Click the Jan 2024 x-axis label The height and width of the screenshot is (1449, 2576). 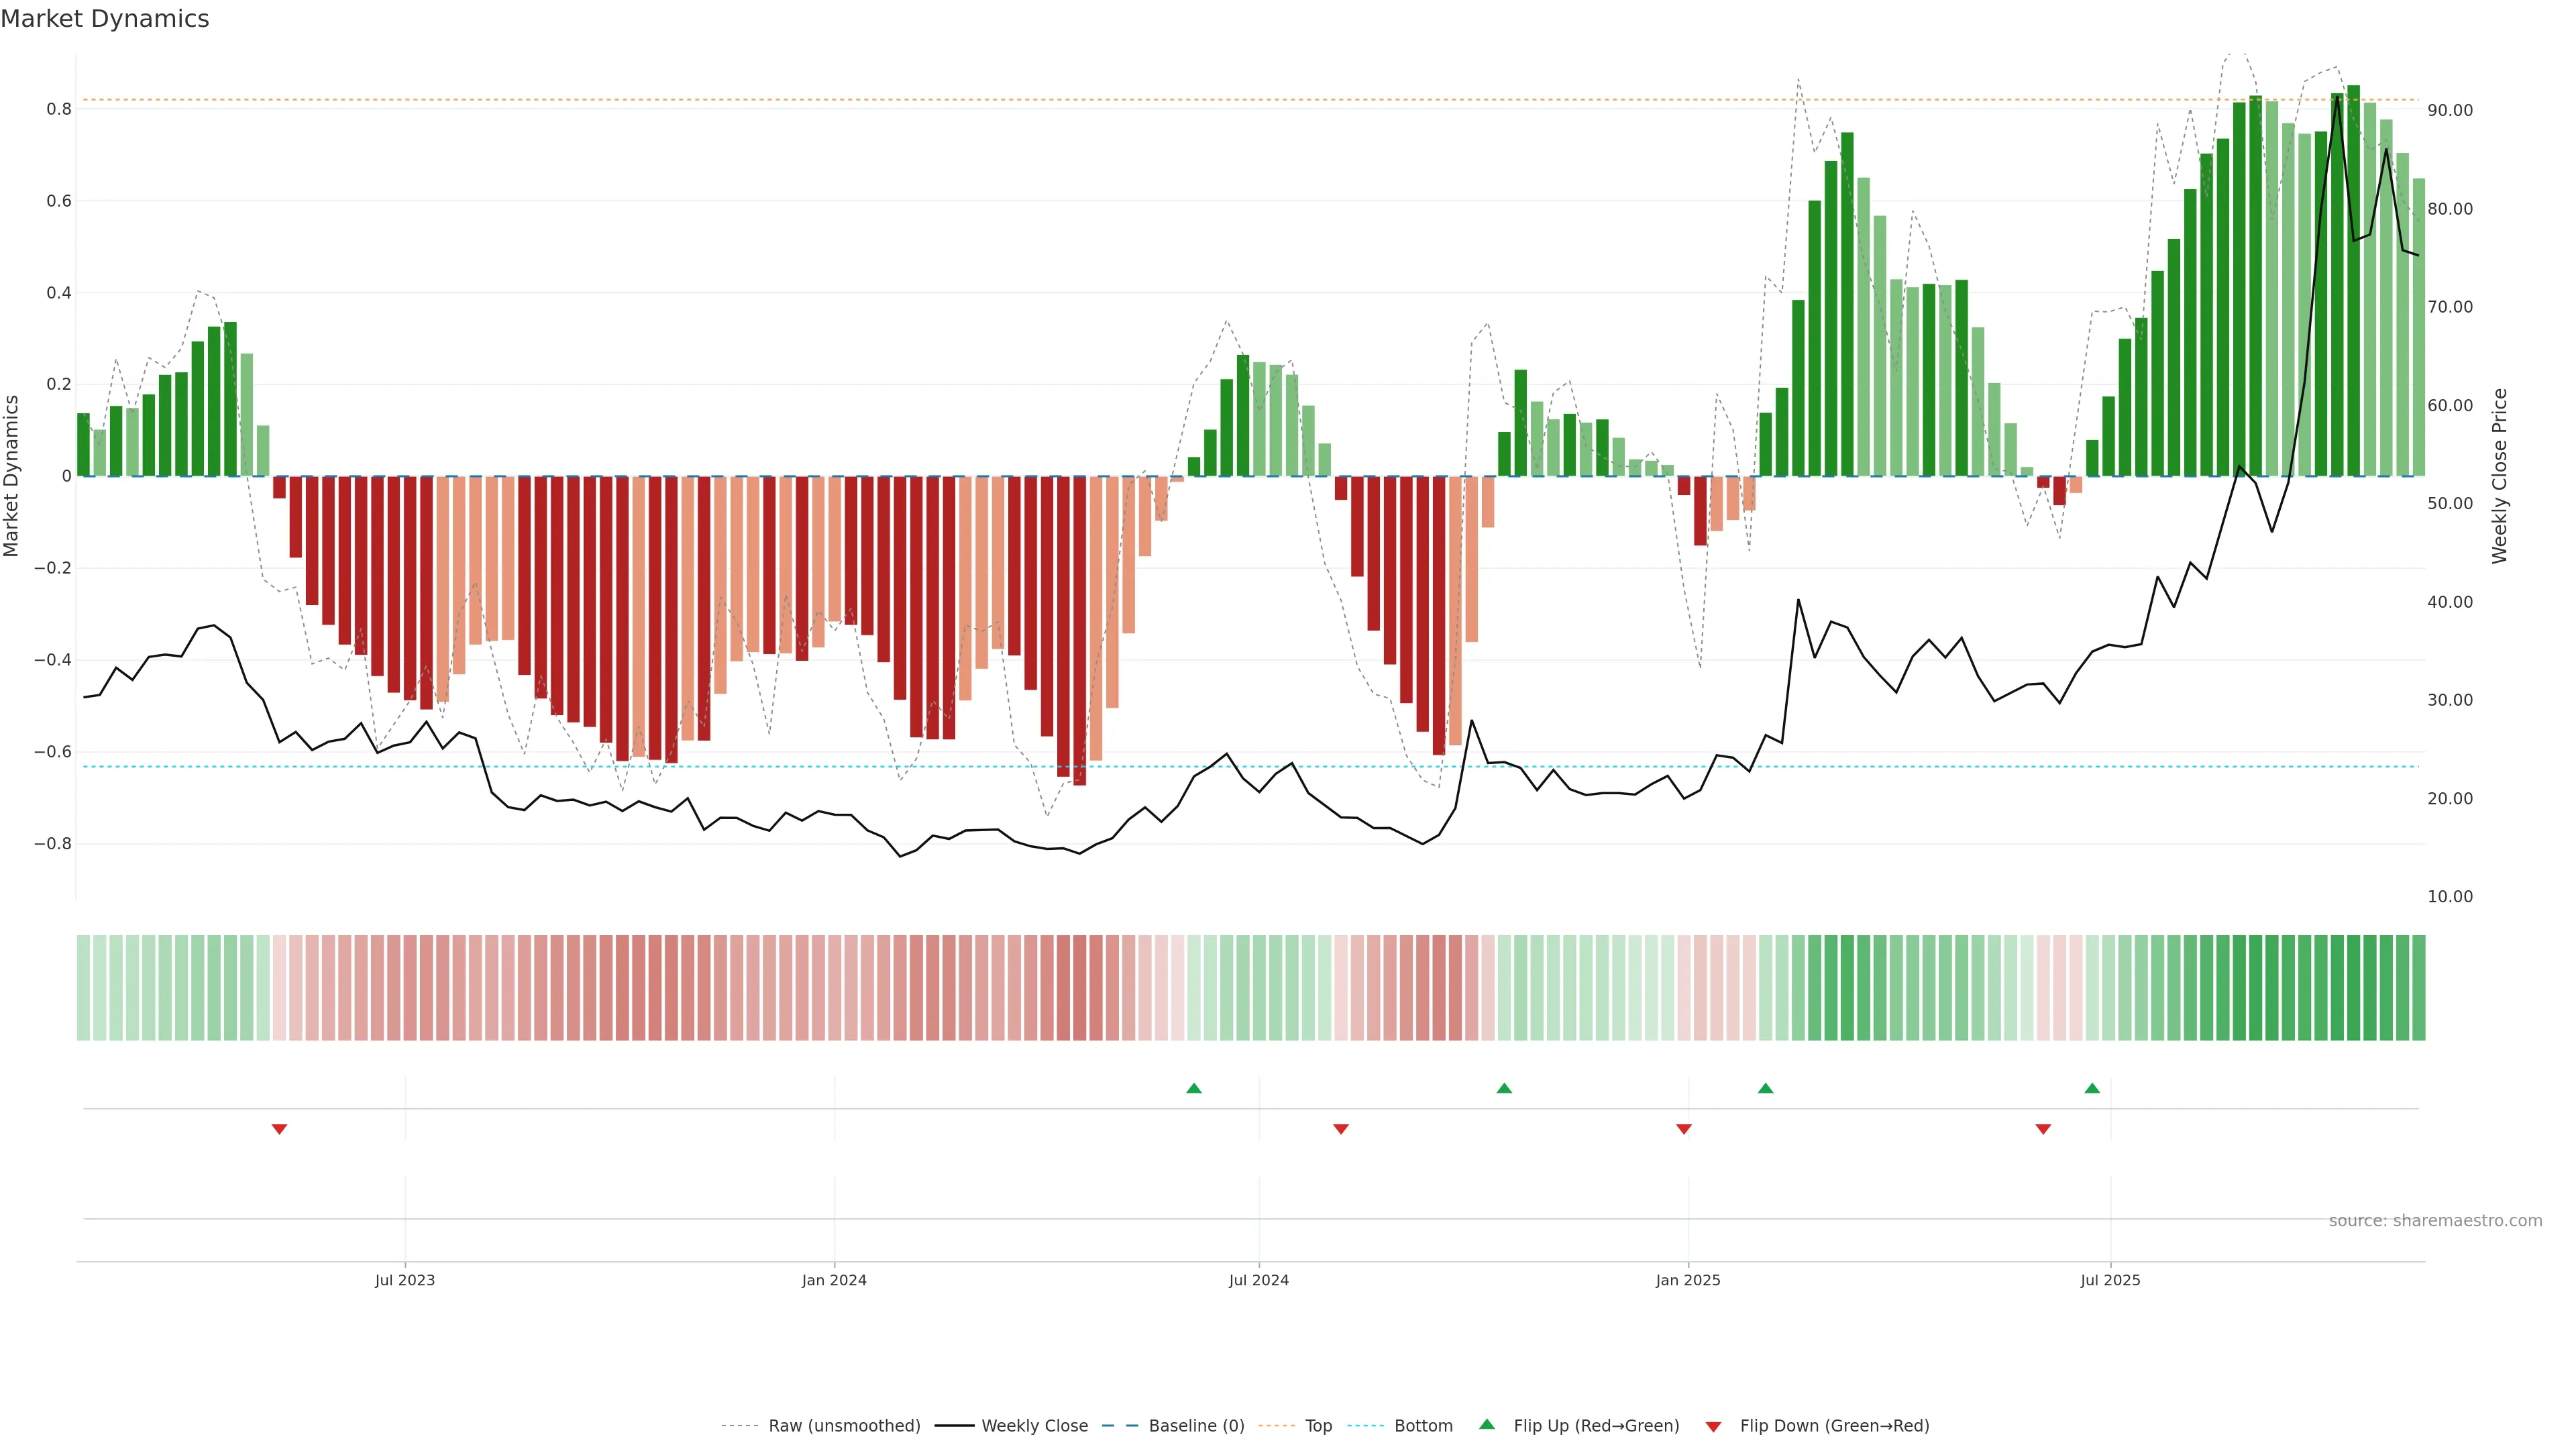(x=834, y=1280)
